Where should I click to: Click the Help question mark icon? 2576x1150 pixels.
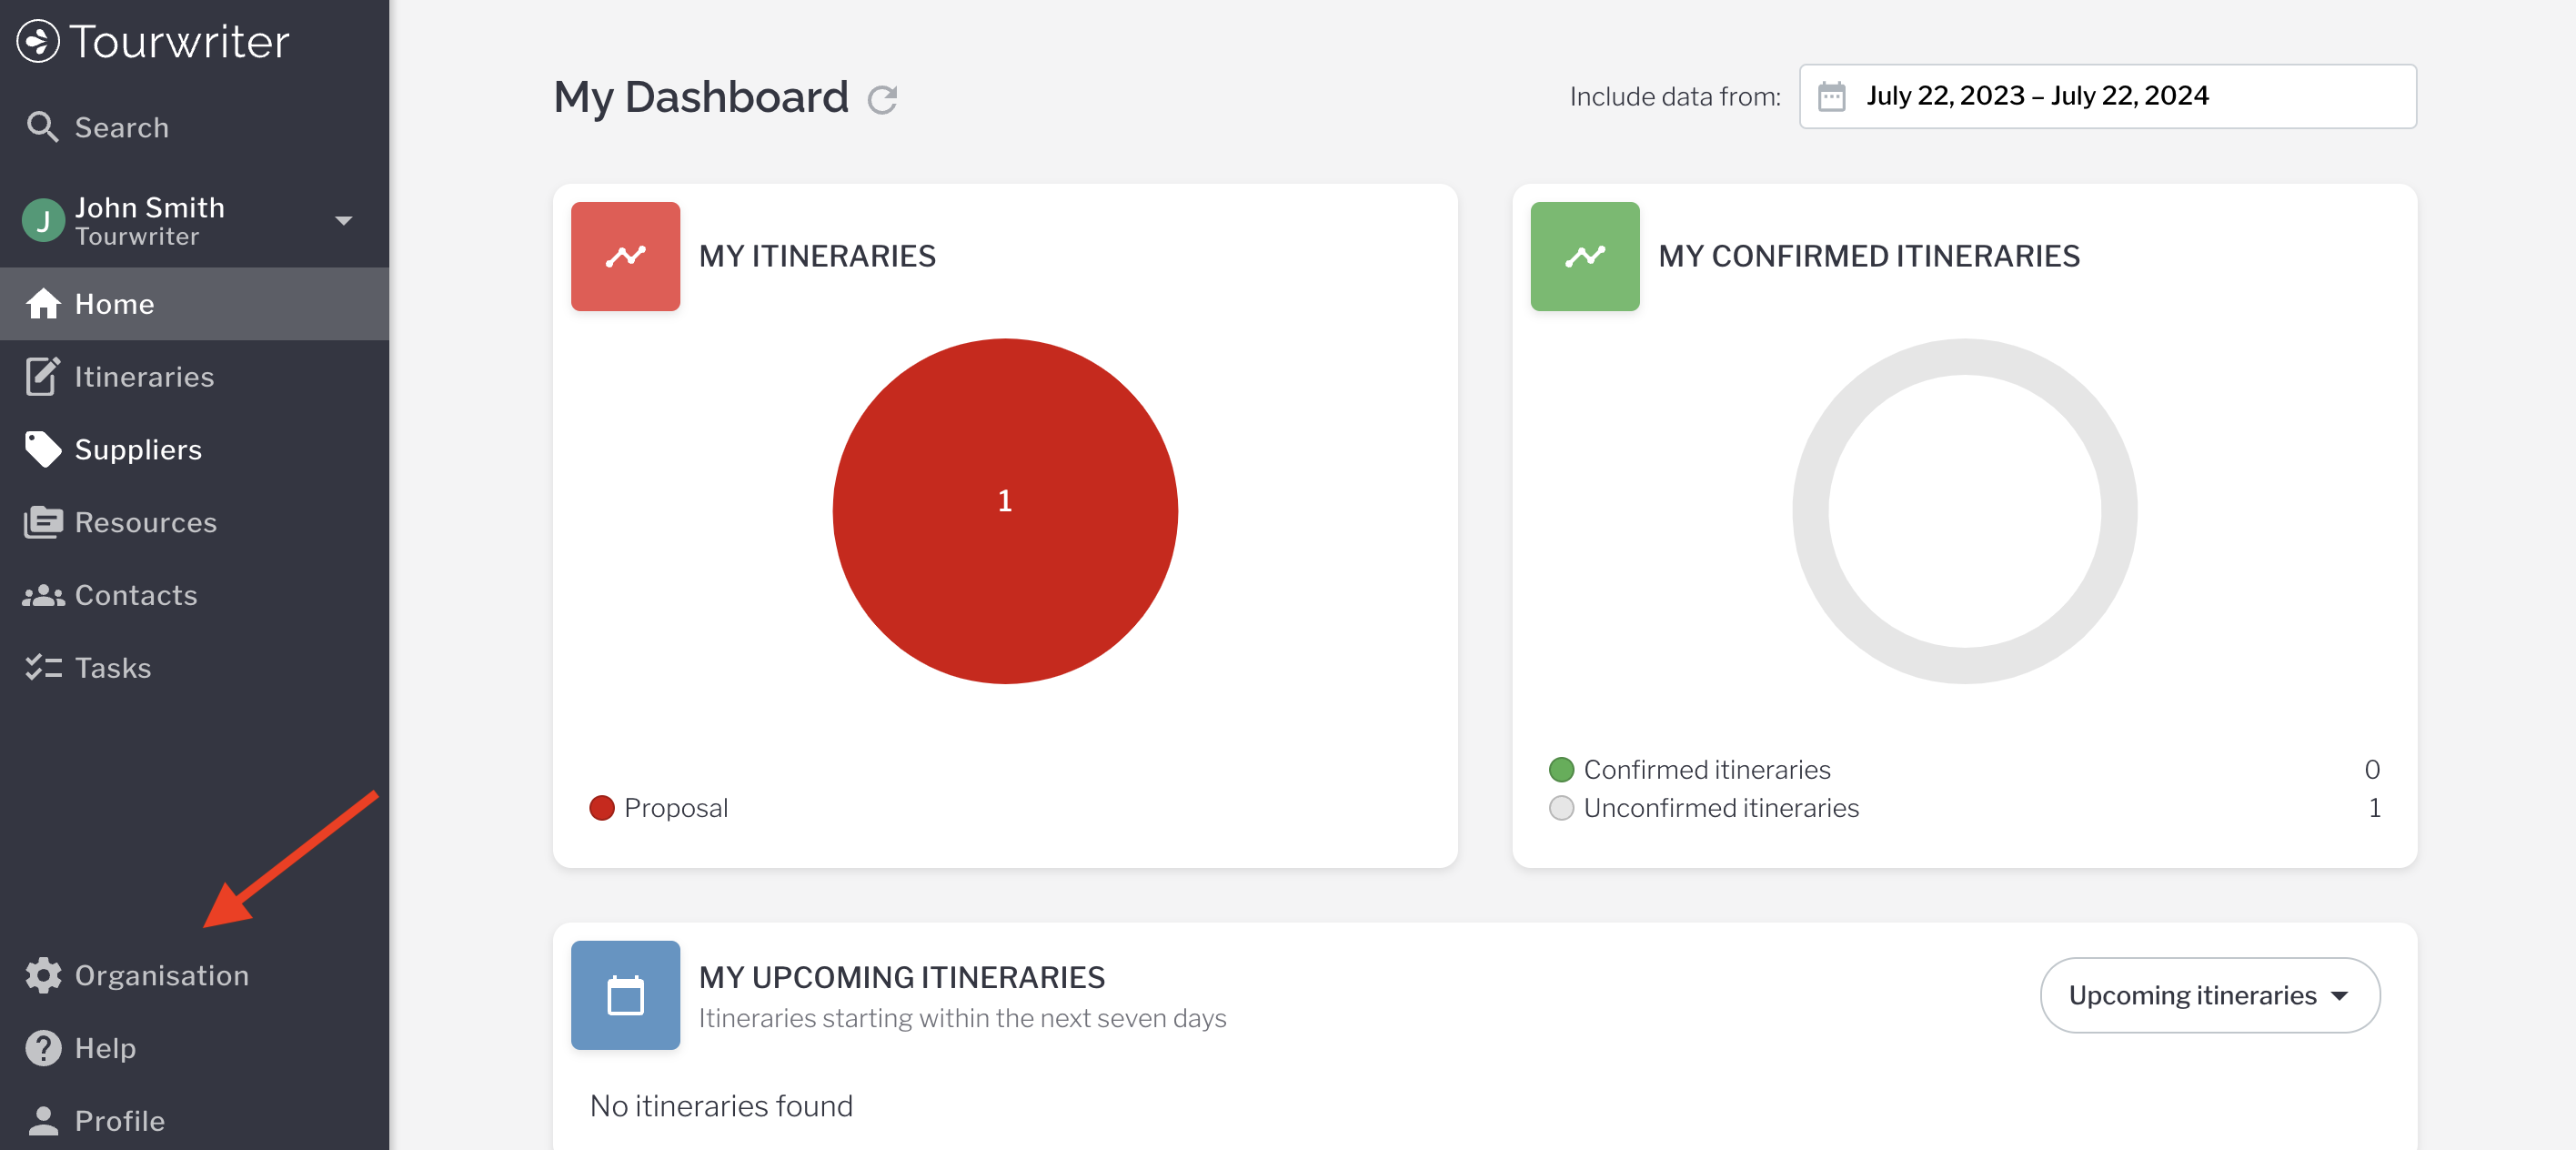pos(43,1048)
